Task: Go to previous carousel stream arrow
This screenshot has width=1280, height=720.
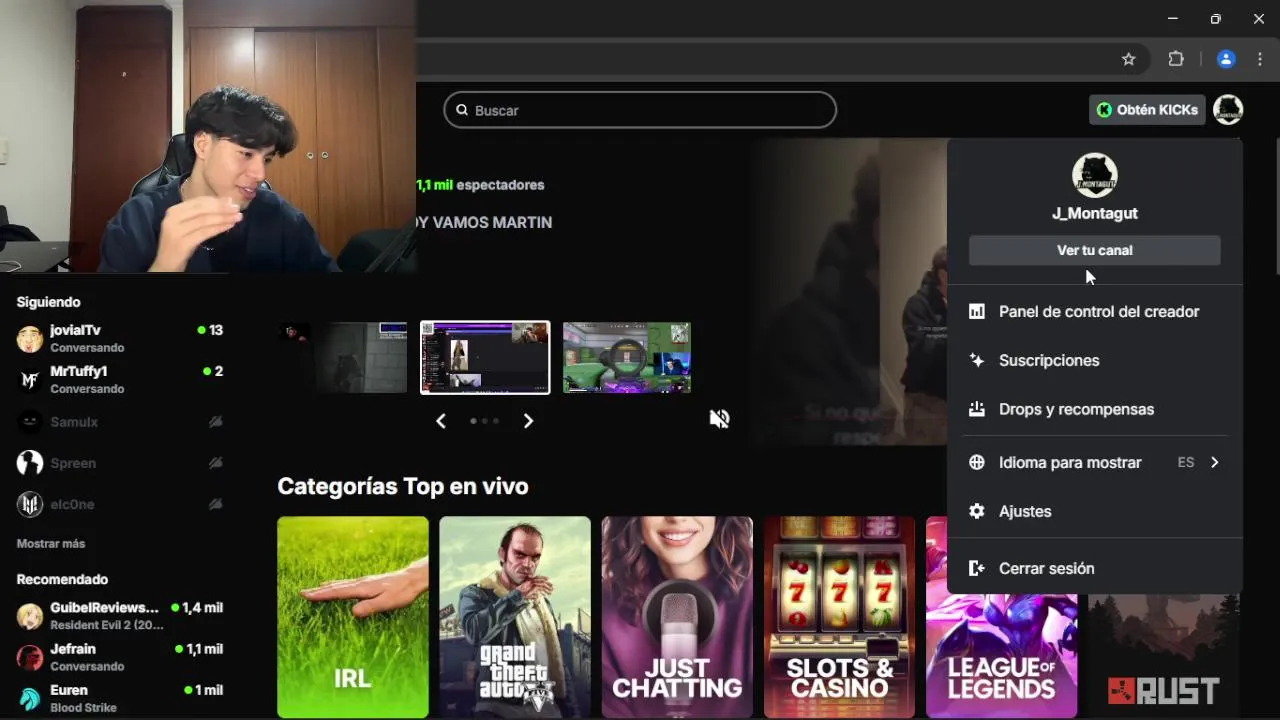Action: (x=441, y=421)
